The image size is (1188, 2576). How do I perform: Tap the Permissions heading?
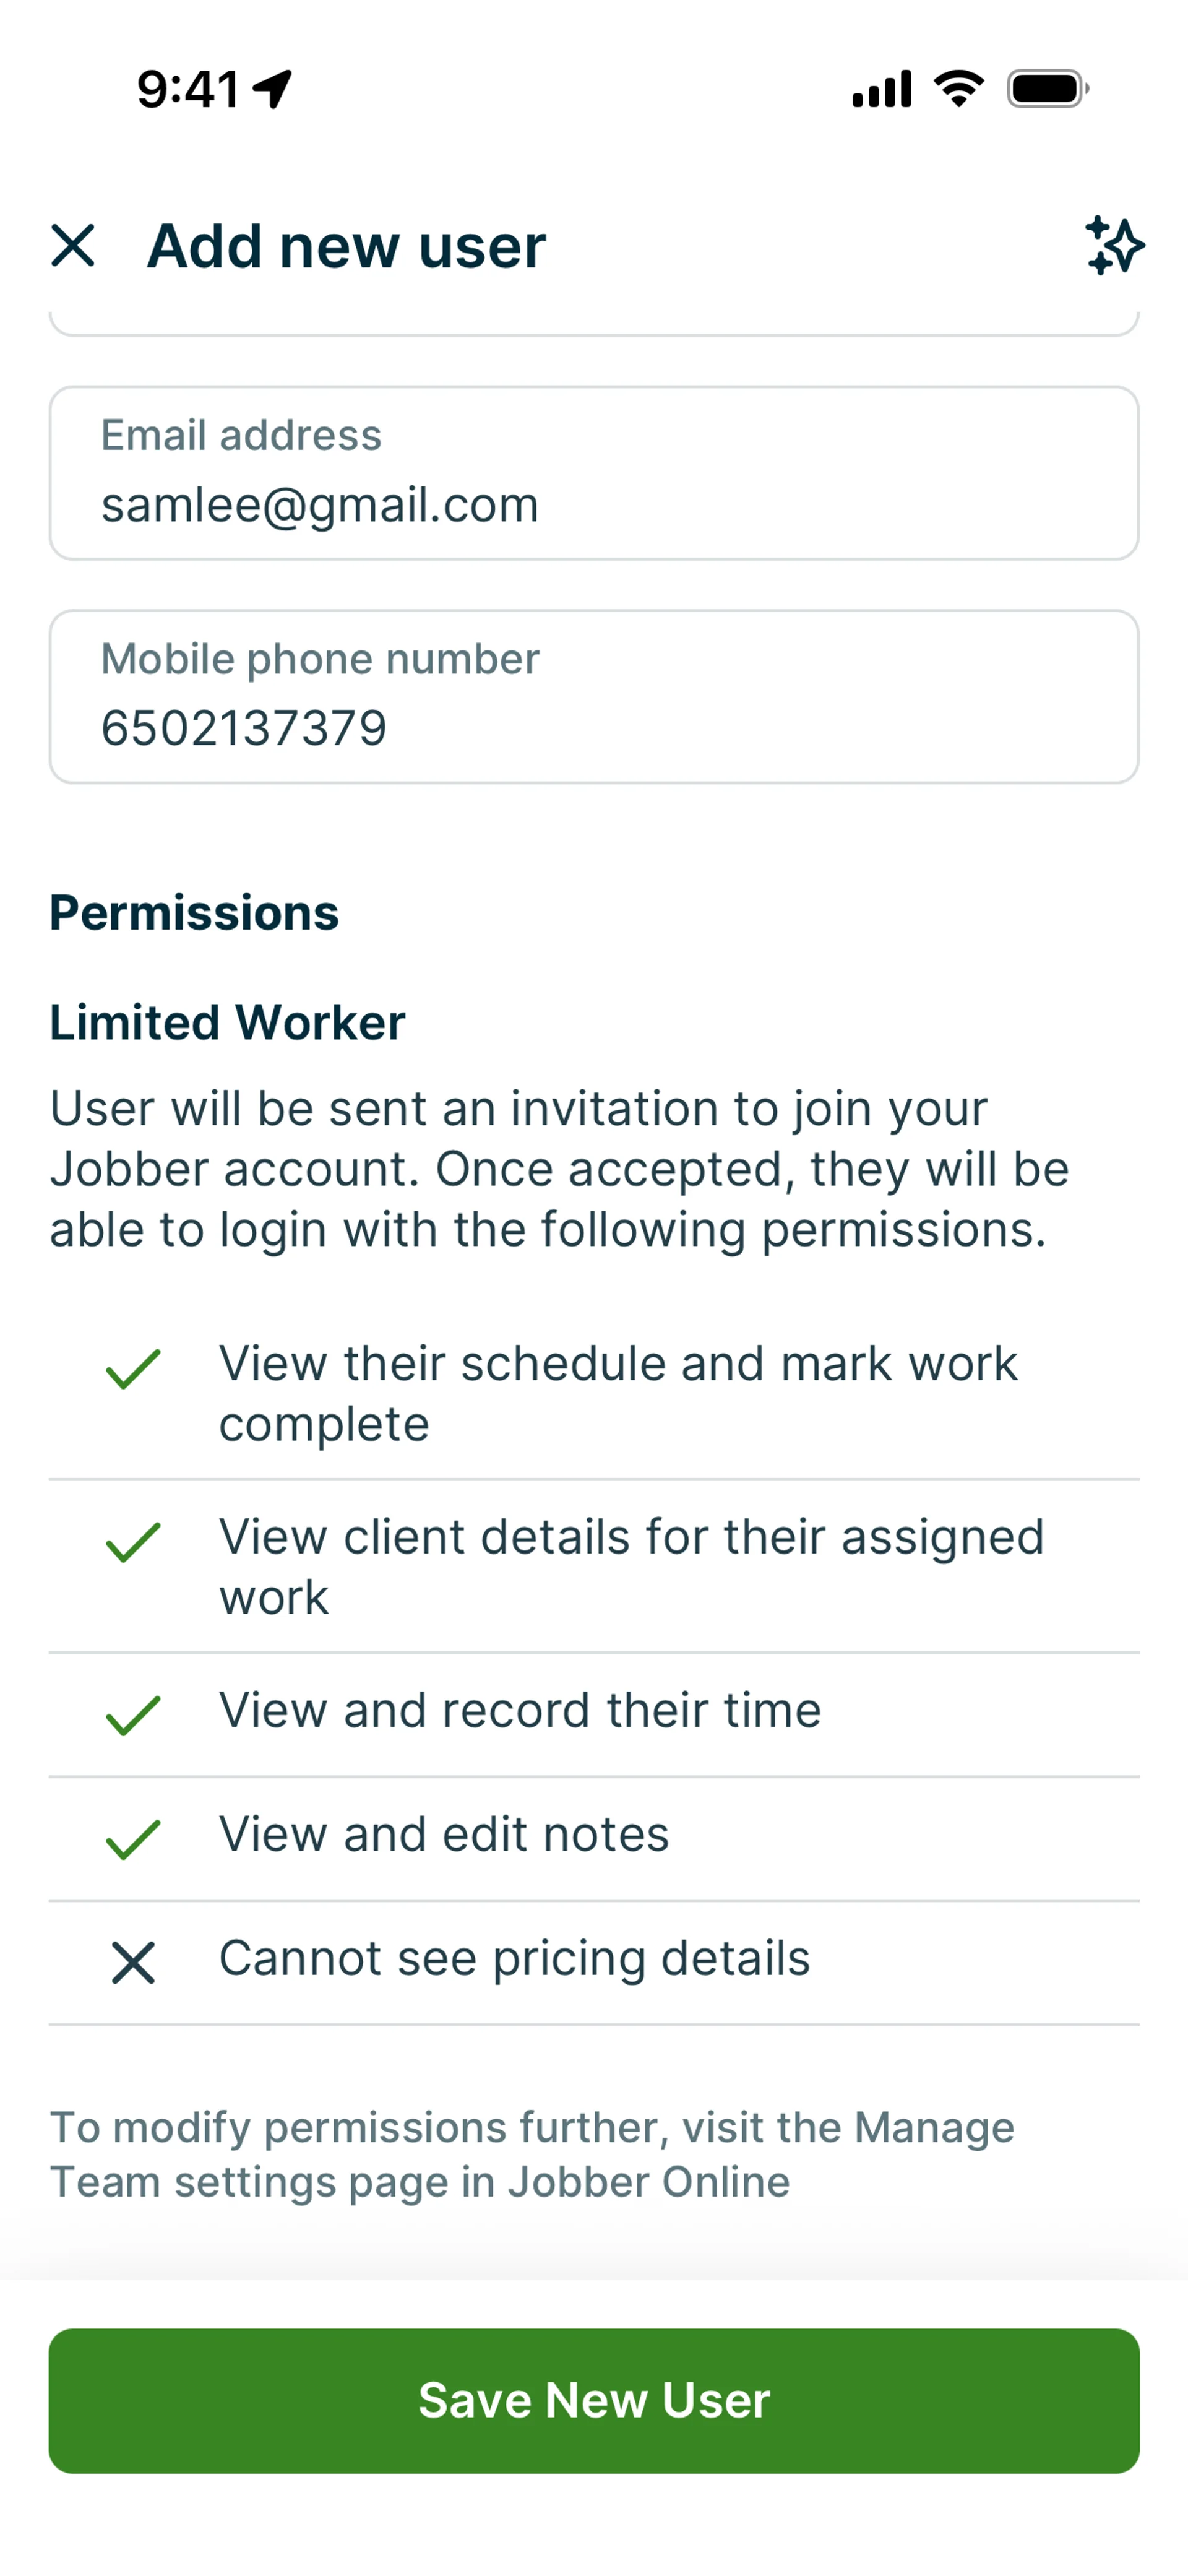click(x=194, y=913)
